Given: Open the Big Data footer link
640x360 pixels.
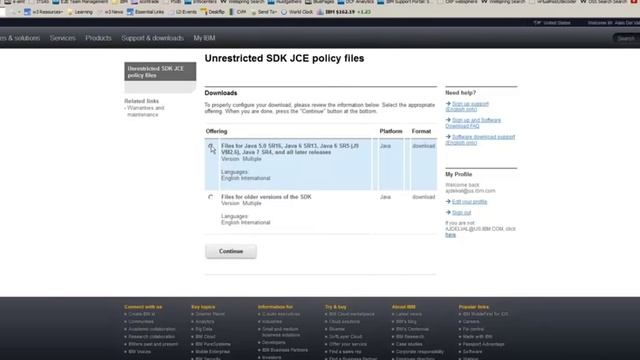Looking at the screenshot, I should point(204,329).
